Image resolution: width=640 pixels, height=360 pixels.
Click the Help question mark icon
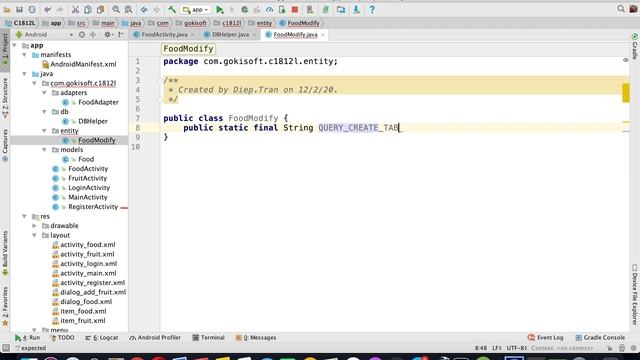coord(372,9)
